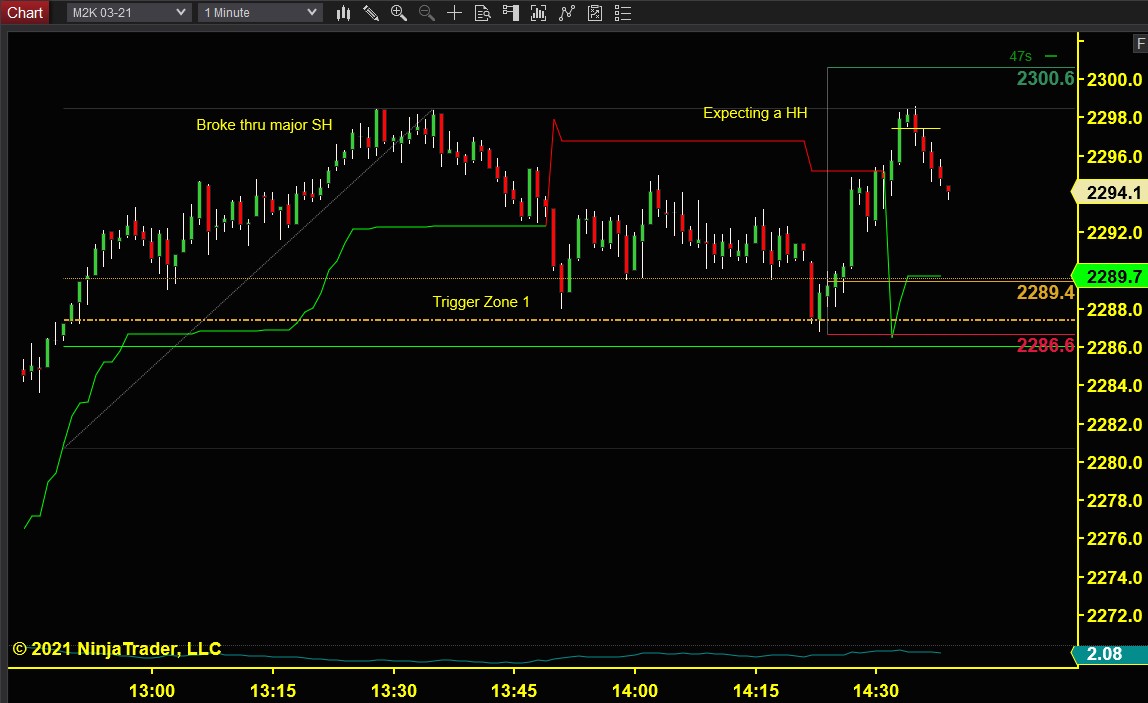Click the 'Broke thru major SH' annotation
1148x703 pixels.
click(x=264, y=125)
